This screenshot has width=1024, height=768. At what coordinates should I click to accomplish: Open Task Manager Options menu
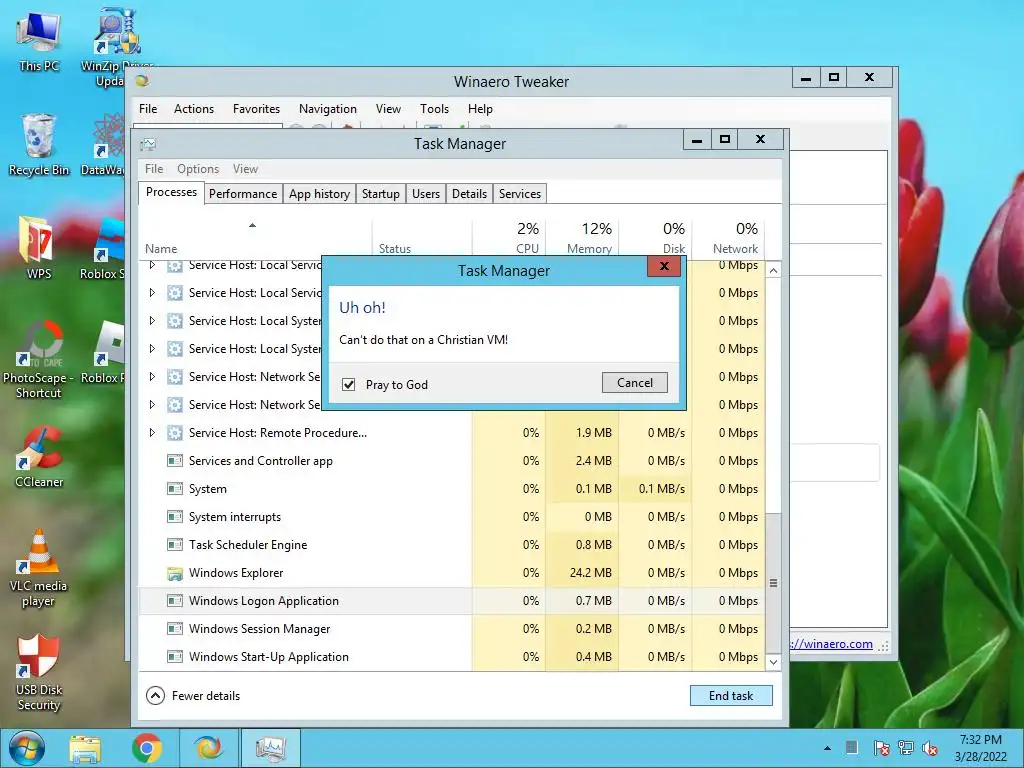click(198, 169)
